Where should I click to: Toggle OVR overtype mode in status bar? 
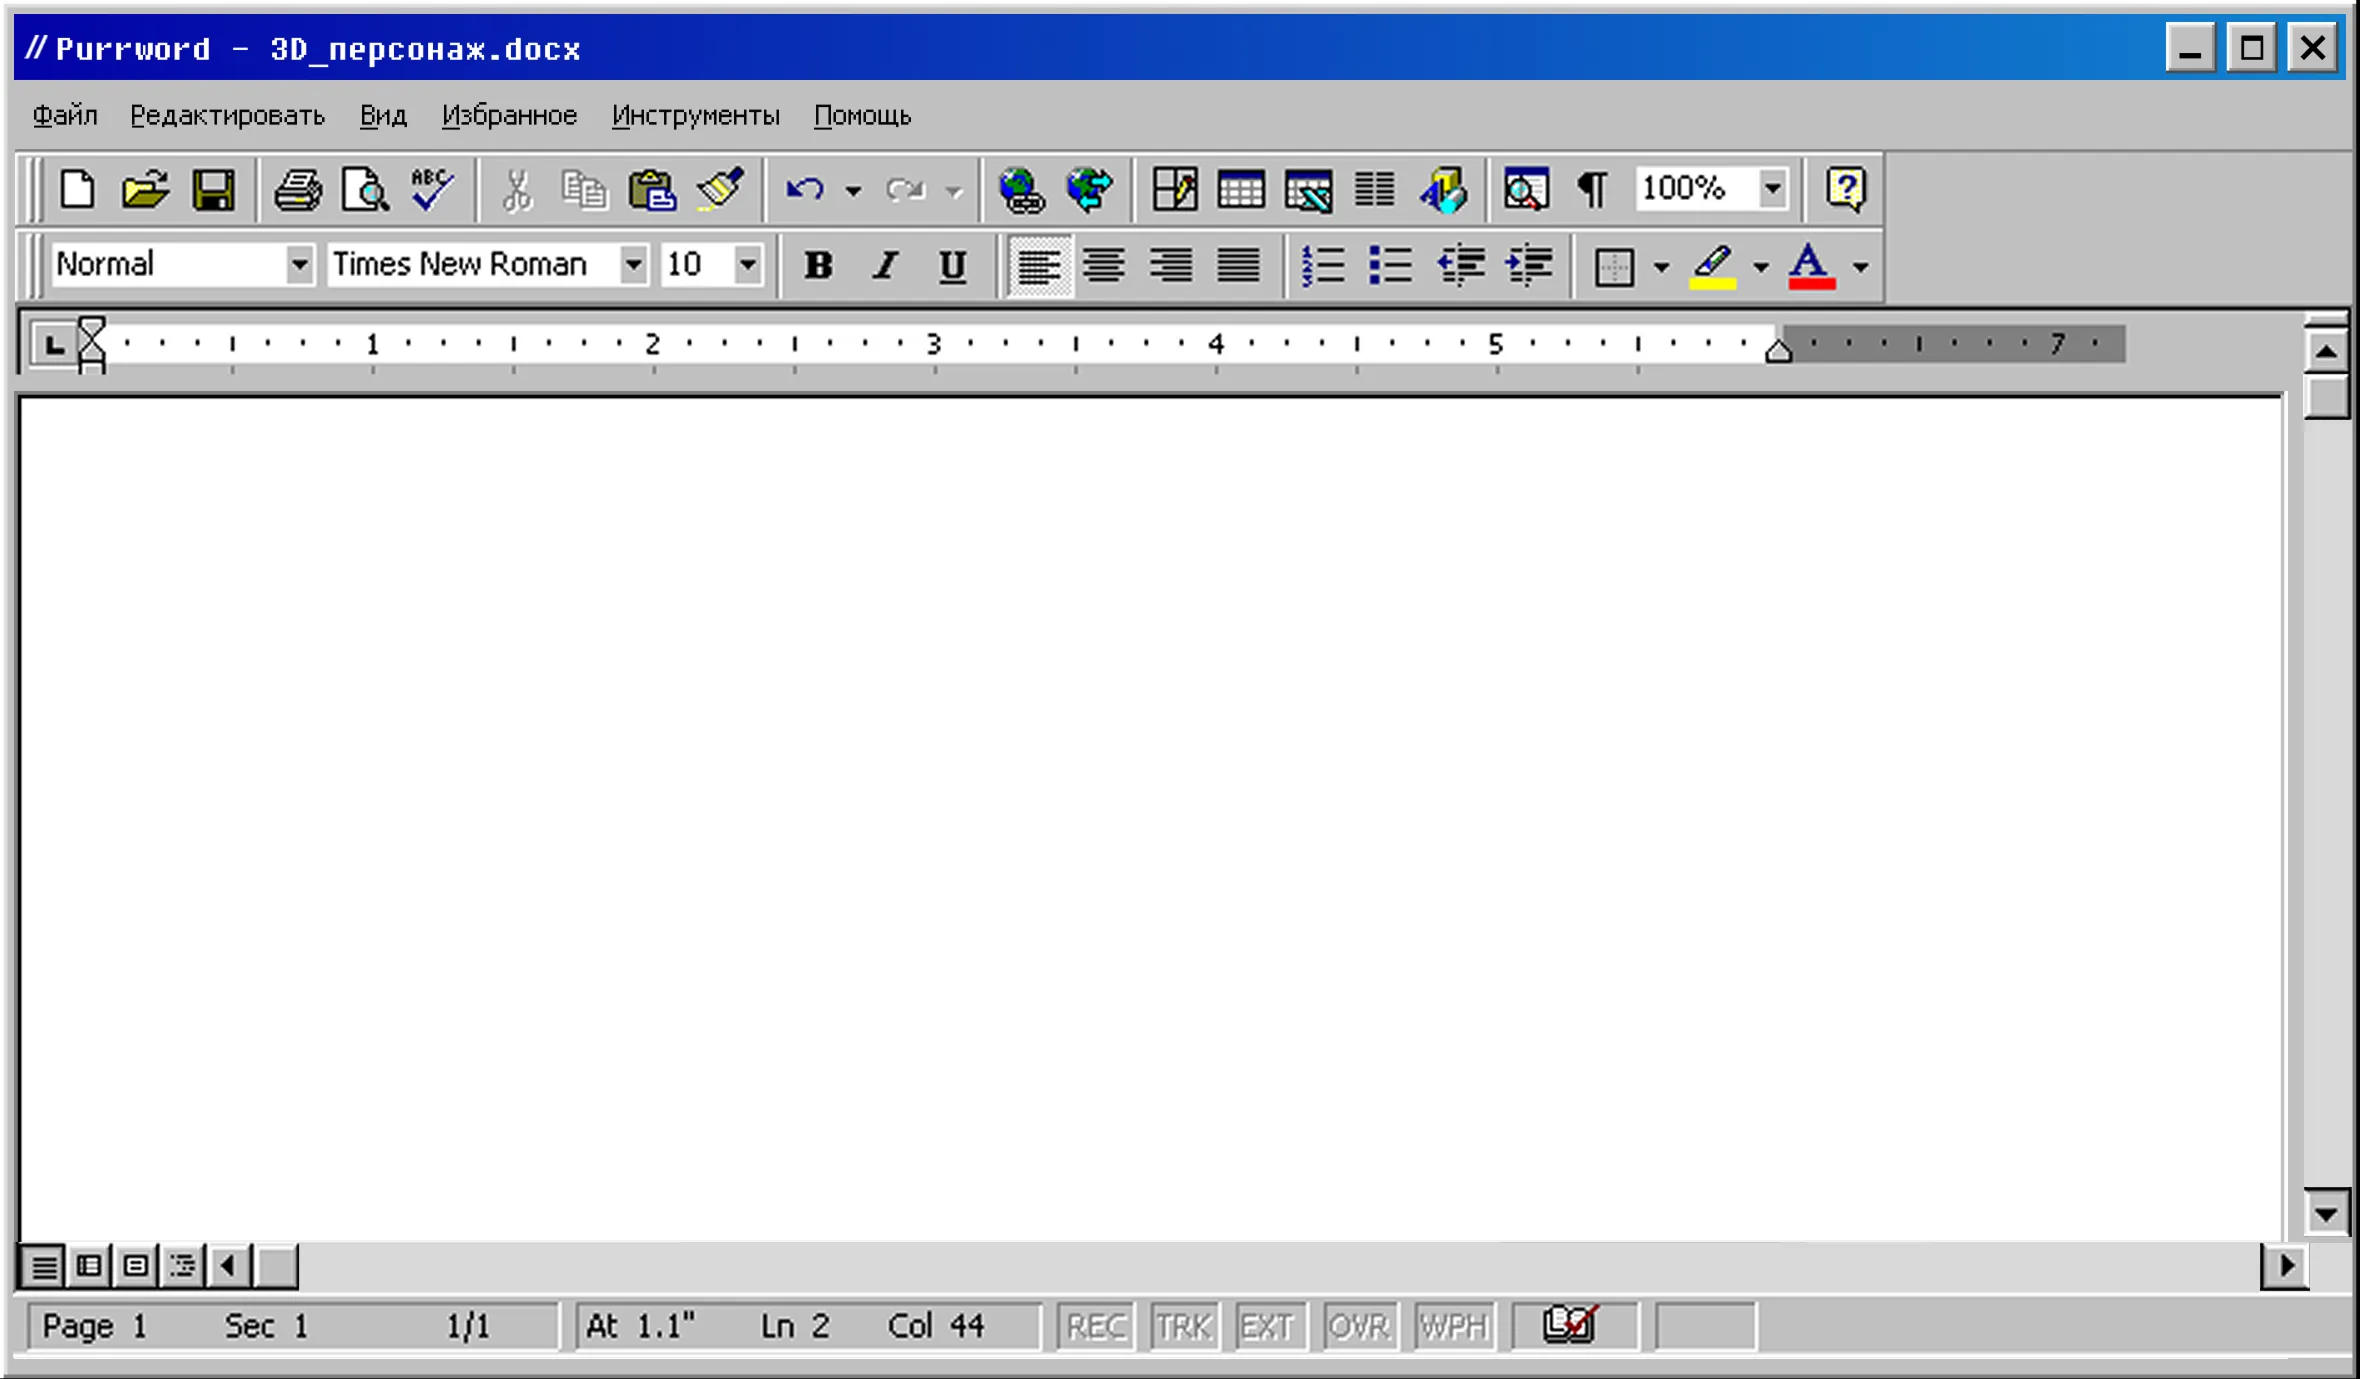(x=1358, y=1326)
